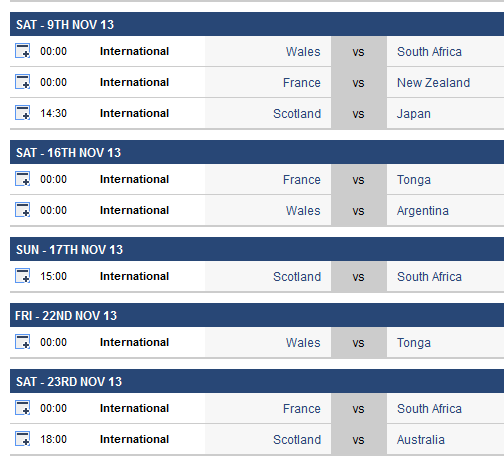Click Tonga in the 22nd Nov fixture
Screen dimensions: 504x457
coord(414,343)
